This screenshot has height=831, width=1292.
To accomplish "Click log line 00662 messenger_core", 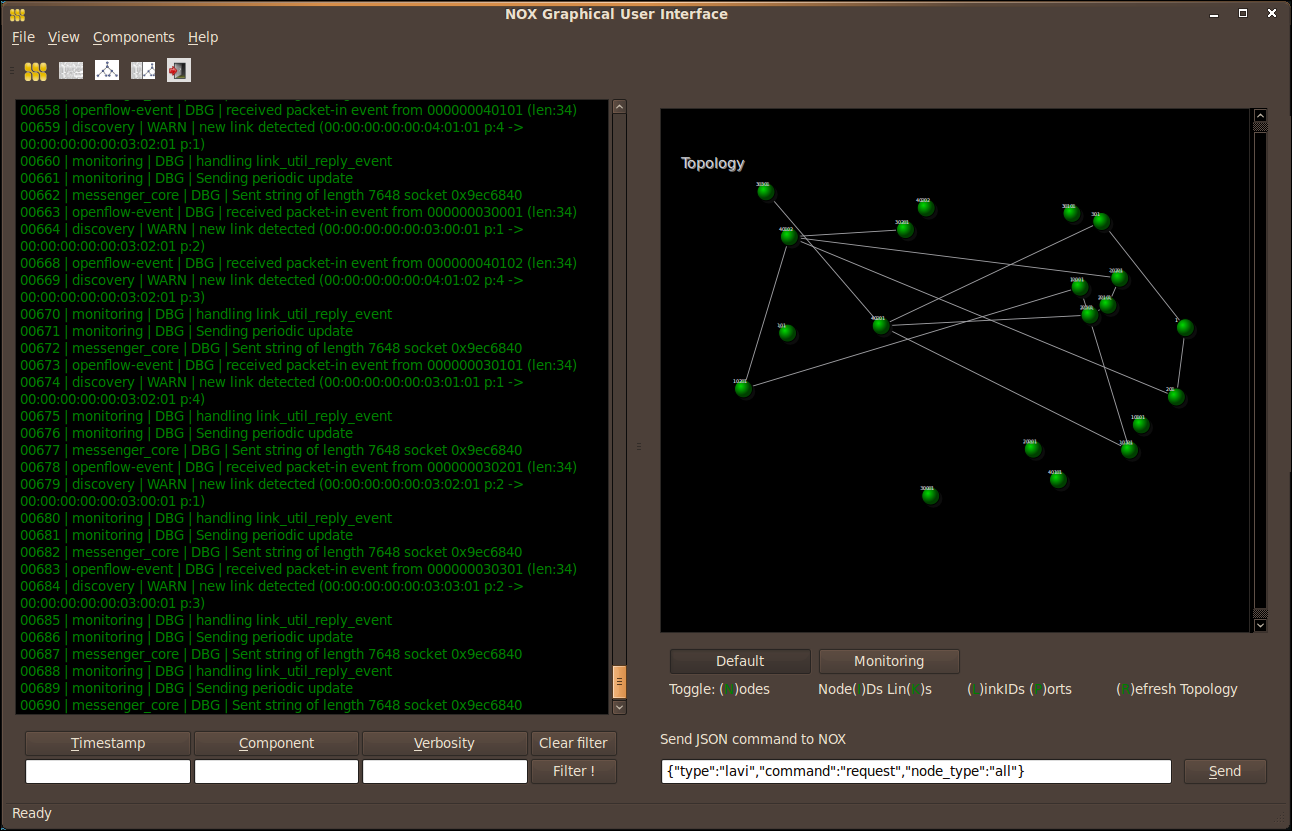I will point(271,195).
